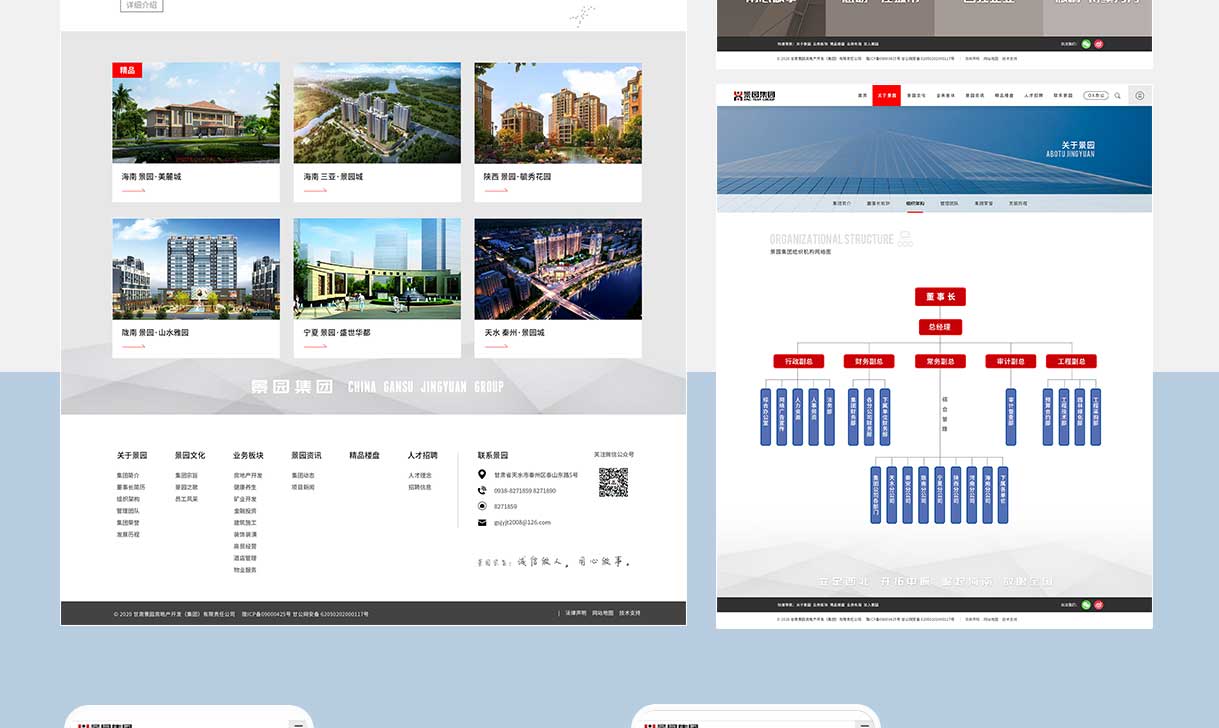Click the OA办公 pill button in the header

1096,96
